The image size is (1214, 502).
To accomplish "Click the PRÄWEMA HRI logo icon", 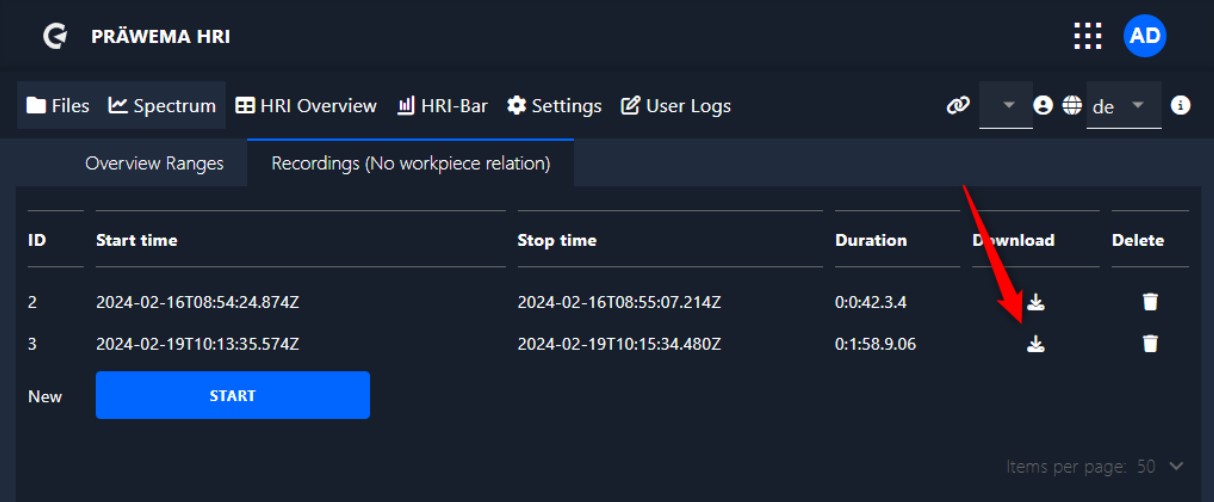I will (55, 37).
